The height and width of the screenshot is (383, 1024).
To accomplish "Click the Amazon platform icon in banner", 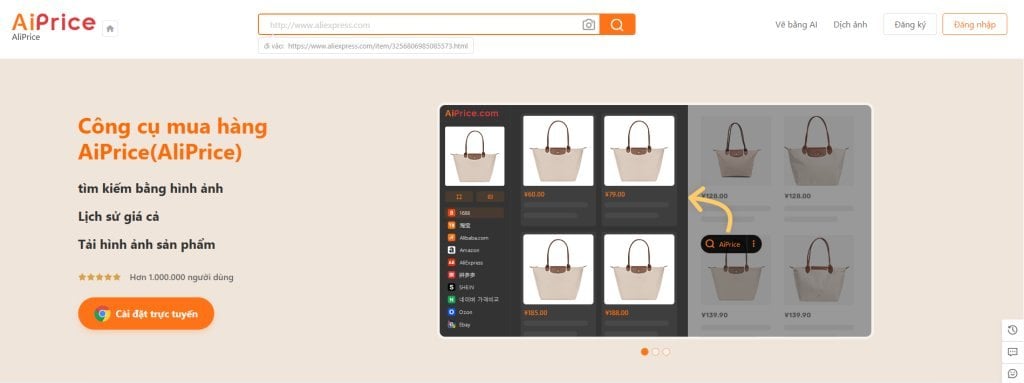I will click(x=451, y=250).
